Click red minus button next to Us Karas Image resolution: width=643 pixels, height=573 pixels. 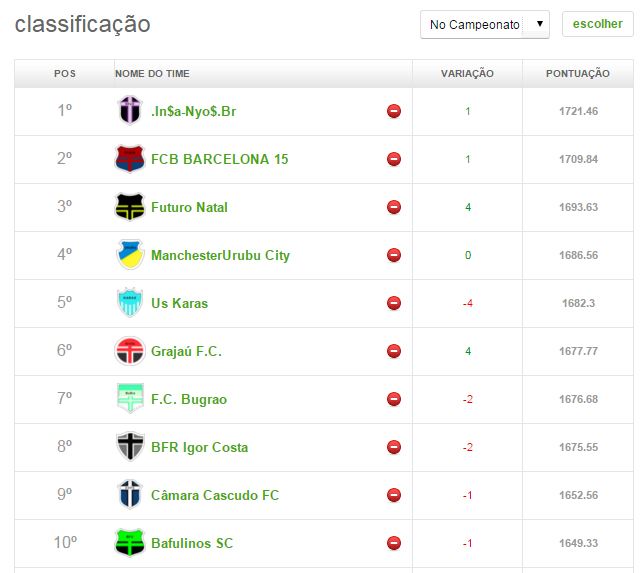[x=394, y=303]
